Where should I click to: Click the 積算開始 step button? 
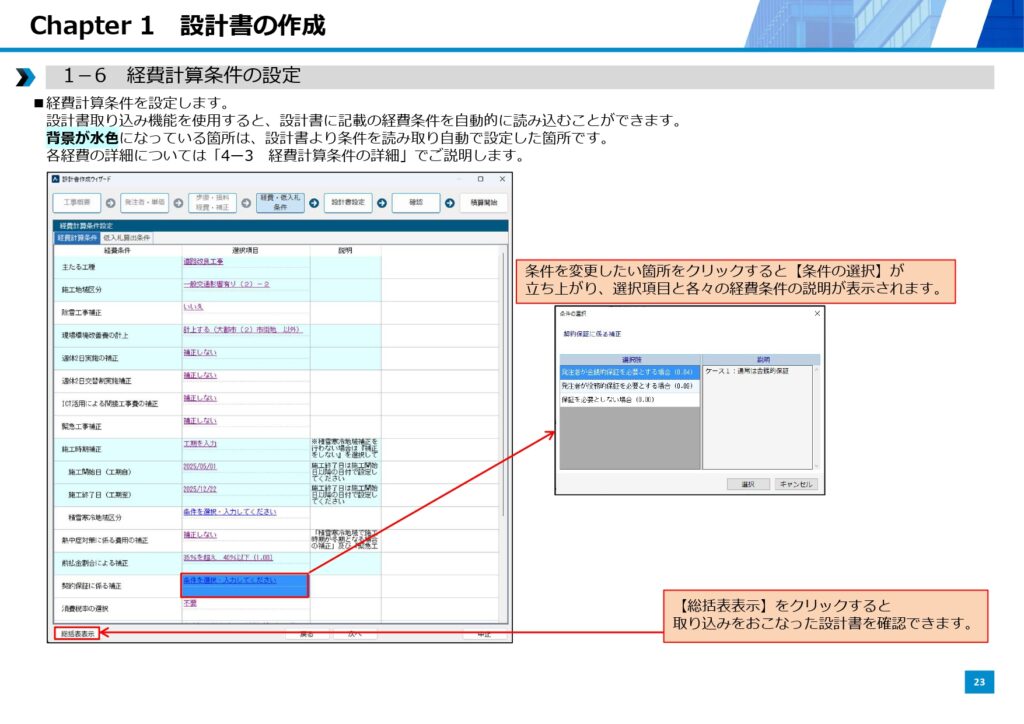pos(483,202)
